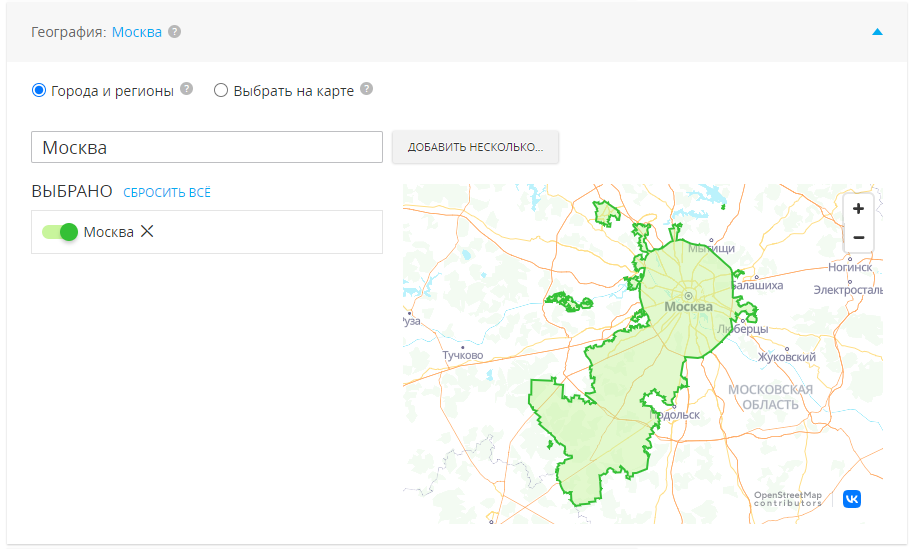Click into the Москва city search field
Viewport: 914px width, 549px height.
coord(207,147)
